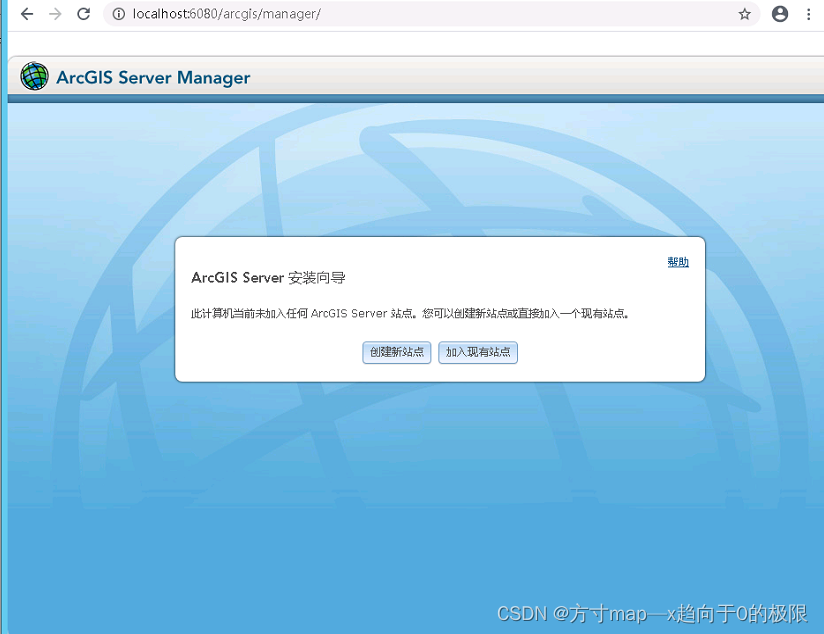Click the browser forward arrow
This screenshot has width=824, height=634.
pos(55,15)
